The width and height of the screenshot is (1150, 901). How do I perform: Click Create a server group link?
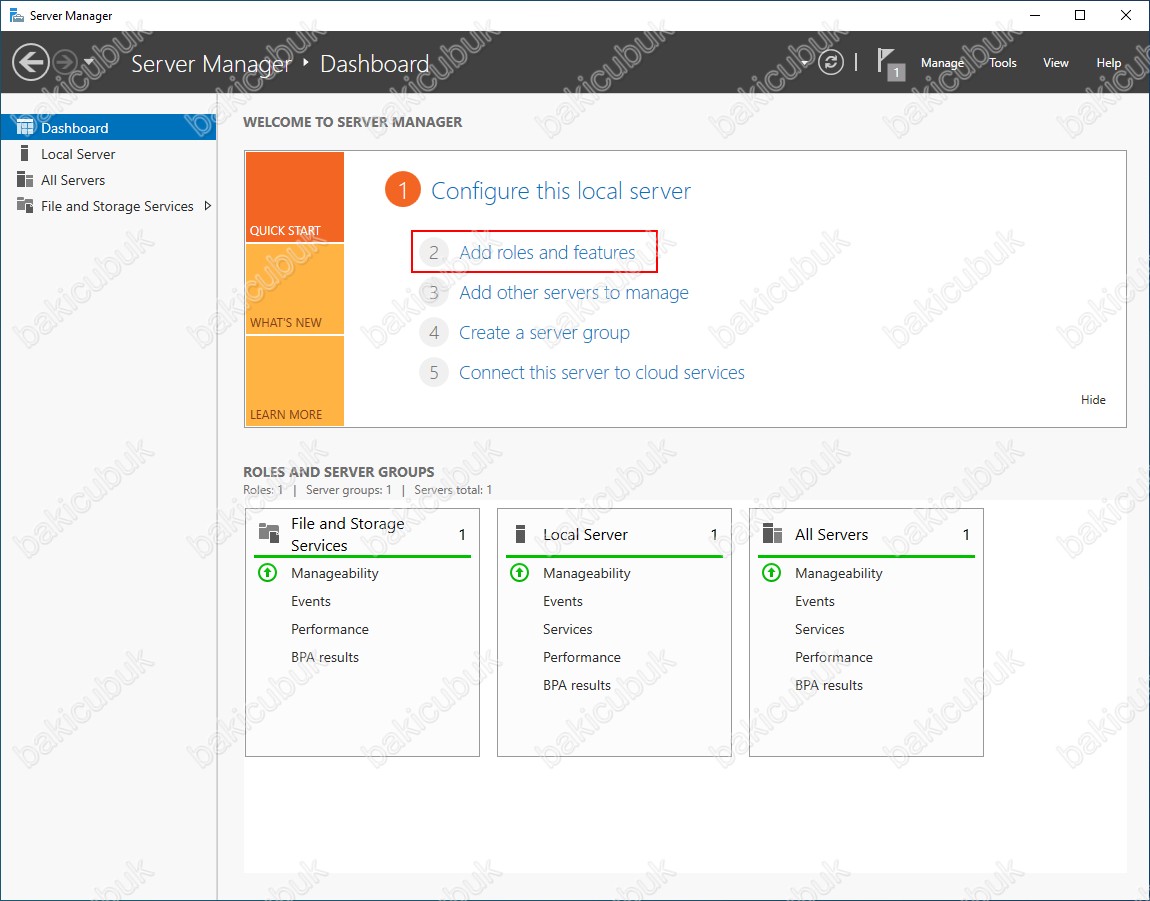pos(544,333)
